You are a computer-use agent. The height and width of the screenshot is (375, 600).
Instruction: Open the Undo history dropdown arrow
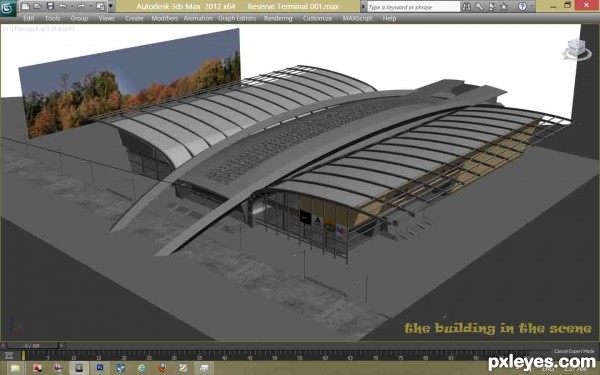tap(72, 6)
